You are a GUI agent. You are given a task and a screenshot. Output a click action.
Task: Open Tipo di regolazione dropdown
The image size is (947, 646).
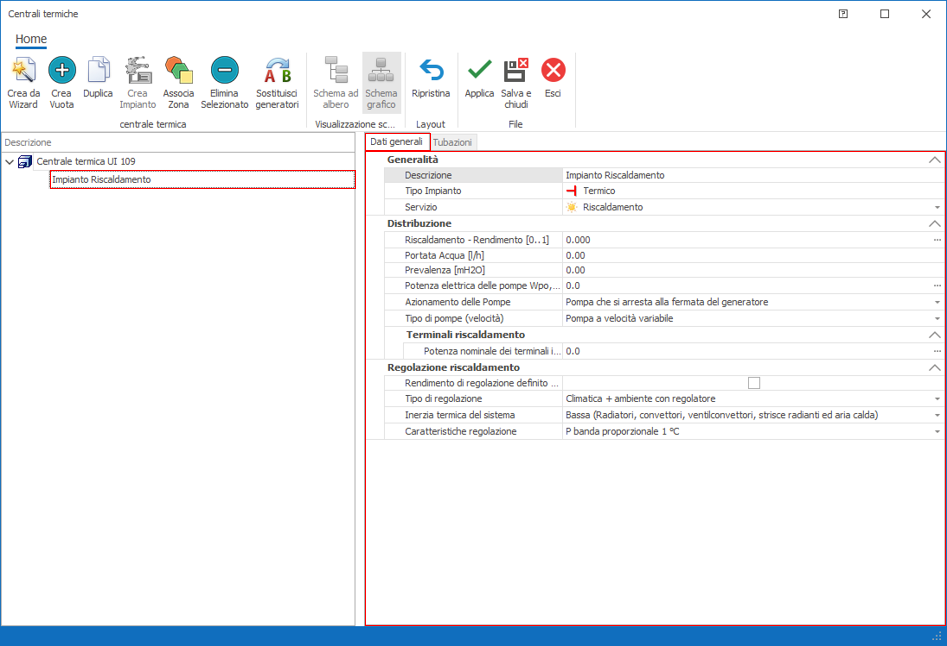point(937,399)
